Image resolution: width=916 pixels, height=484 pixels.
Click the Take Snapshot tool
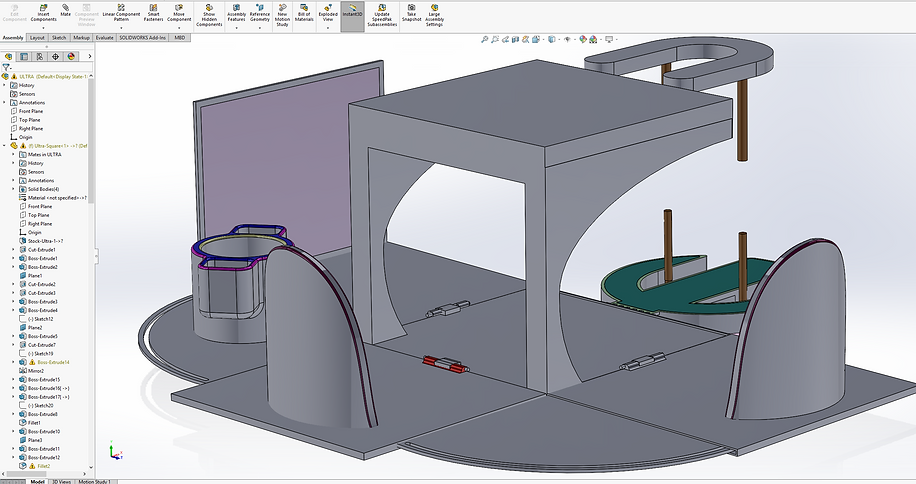click(x=411, y=13)
